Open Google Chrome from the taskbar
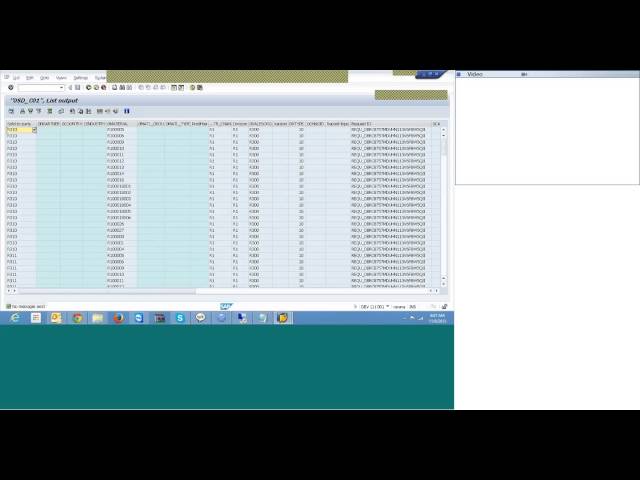The image size is (640, 480). tap(77, 318)
